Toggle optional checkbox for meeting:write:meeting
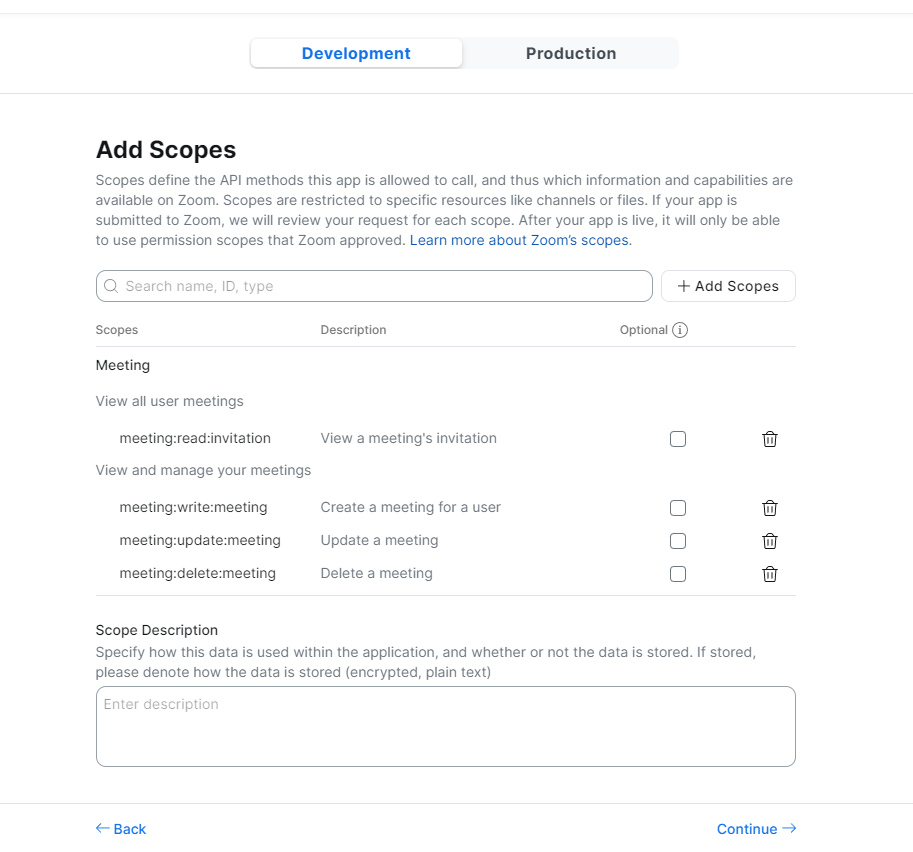Image resolution: width=913 pixels, height=852 pixels. tap(678, 508)
